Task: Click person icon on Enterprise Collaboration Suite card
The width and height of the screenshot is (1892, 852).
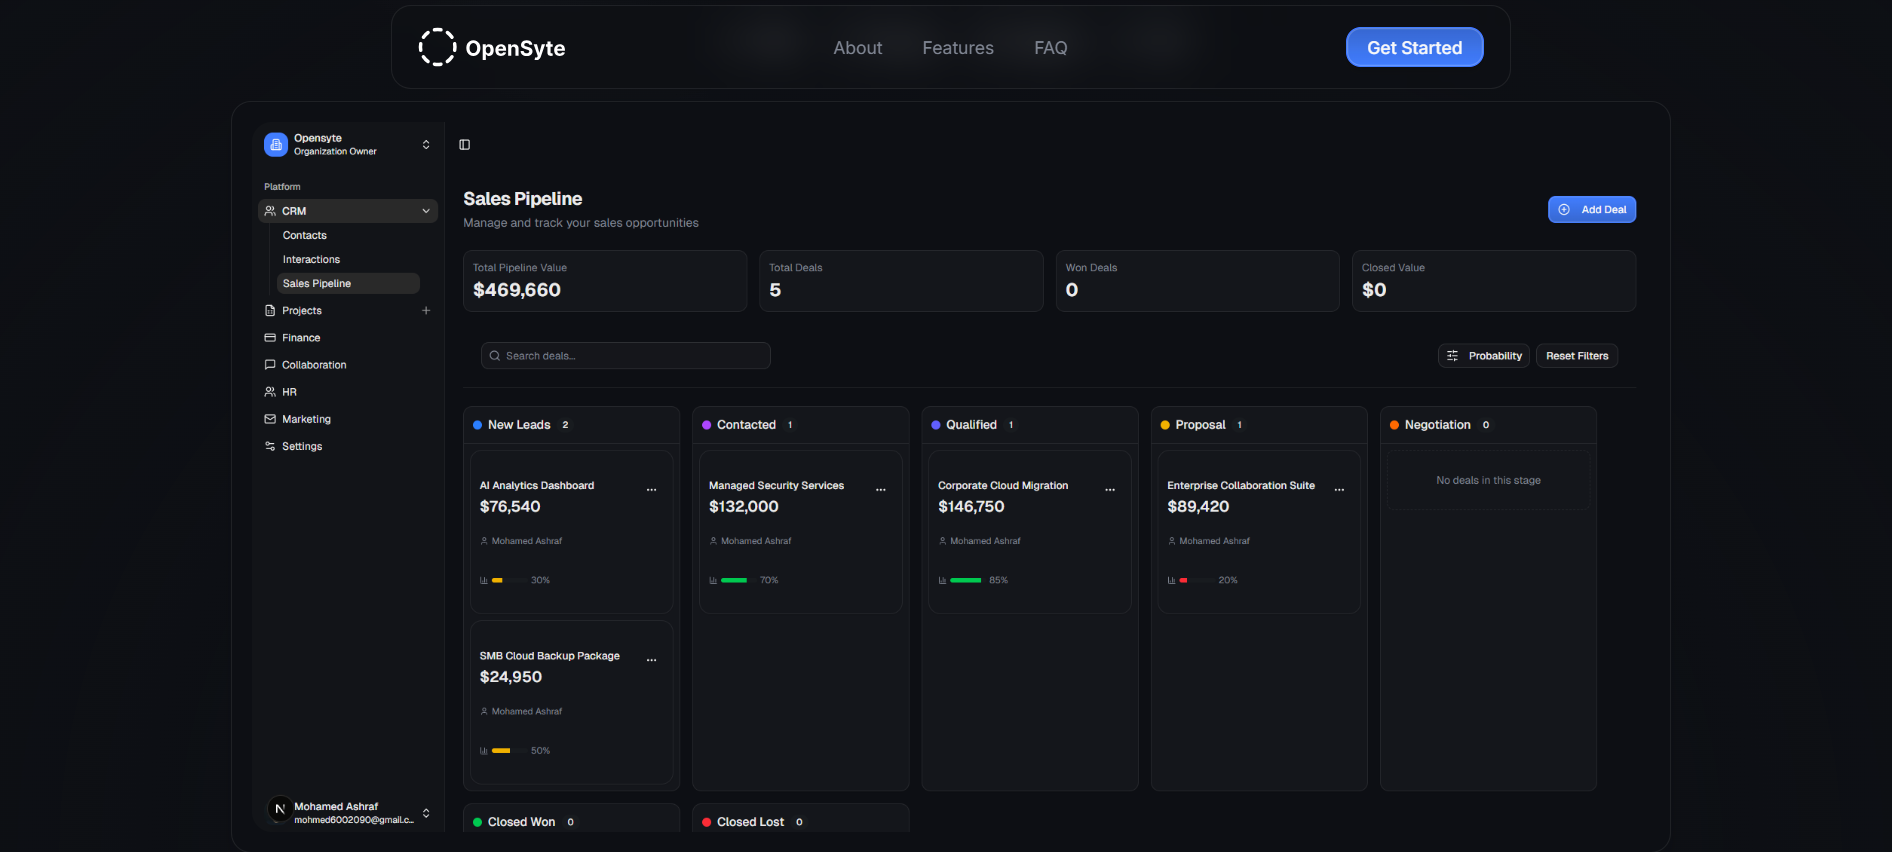Action: [x=1172, y=541]
